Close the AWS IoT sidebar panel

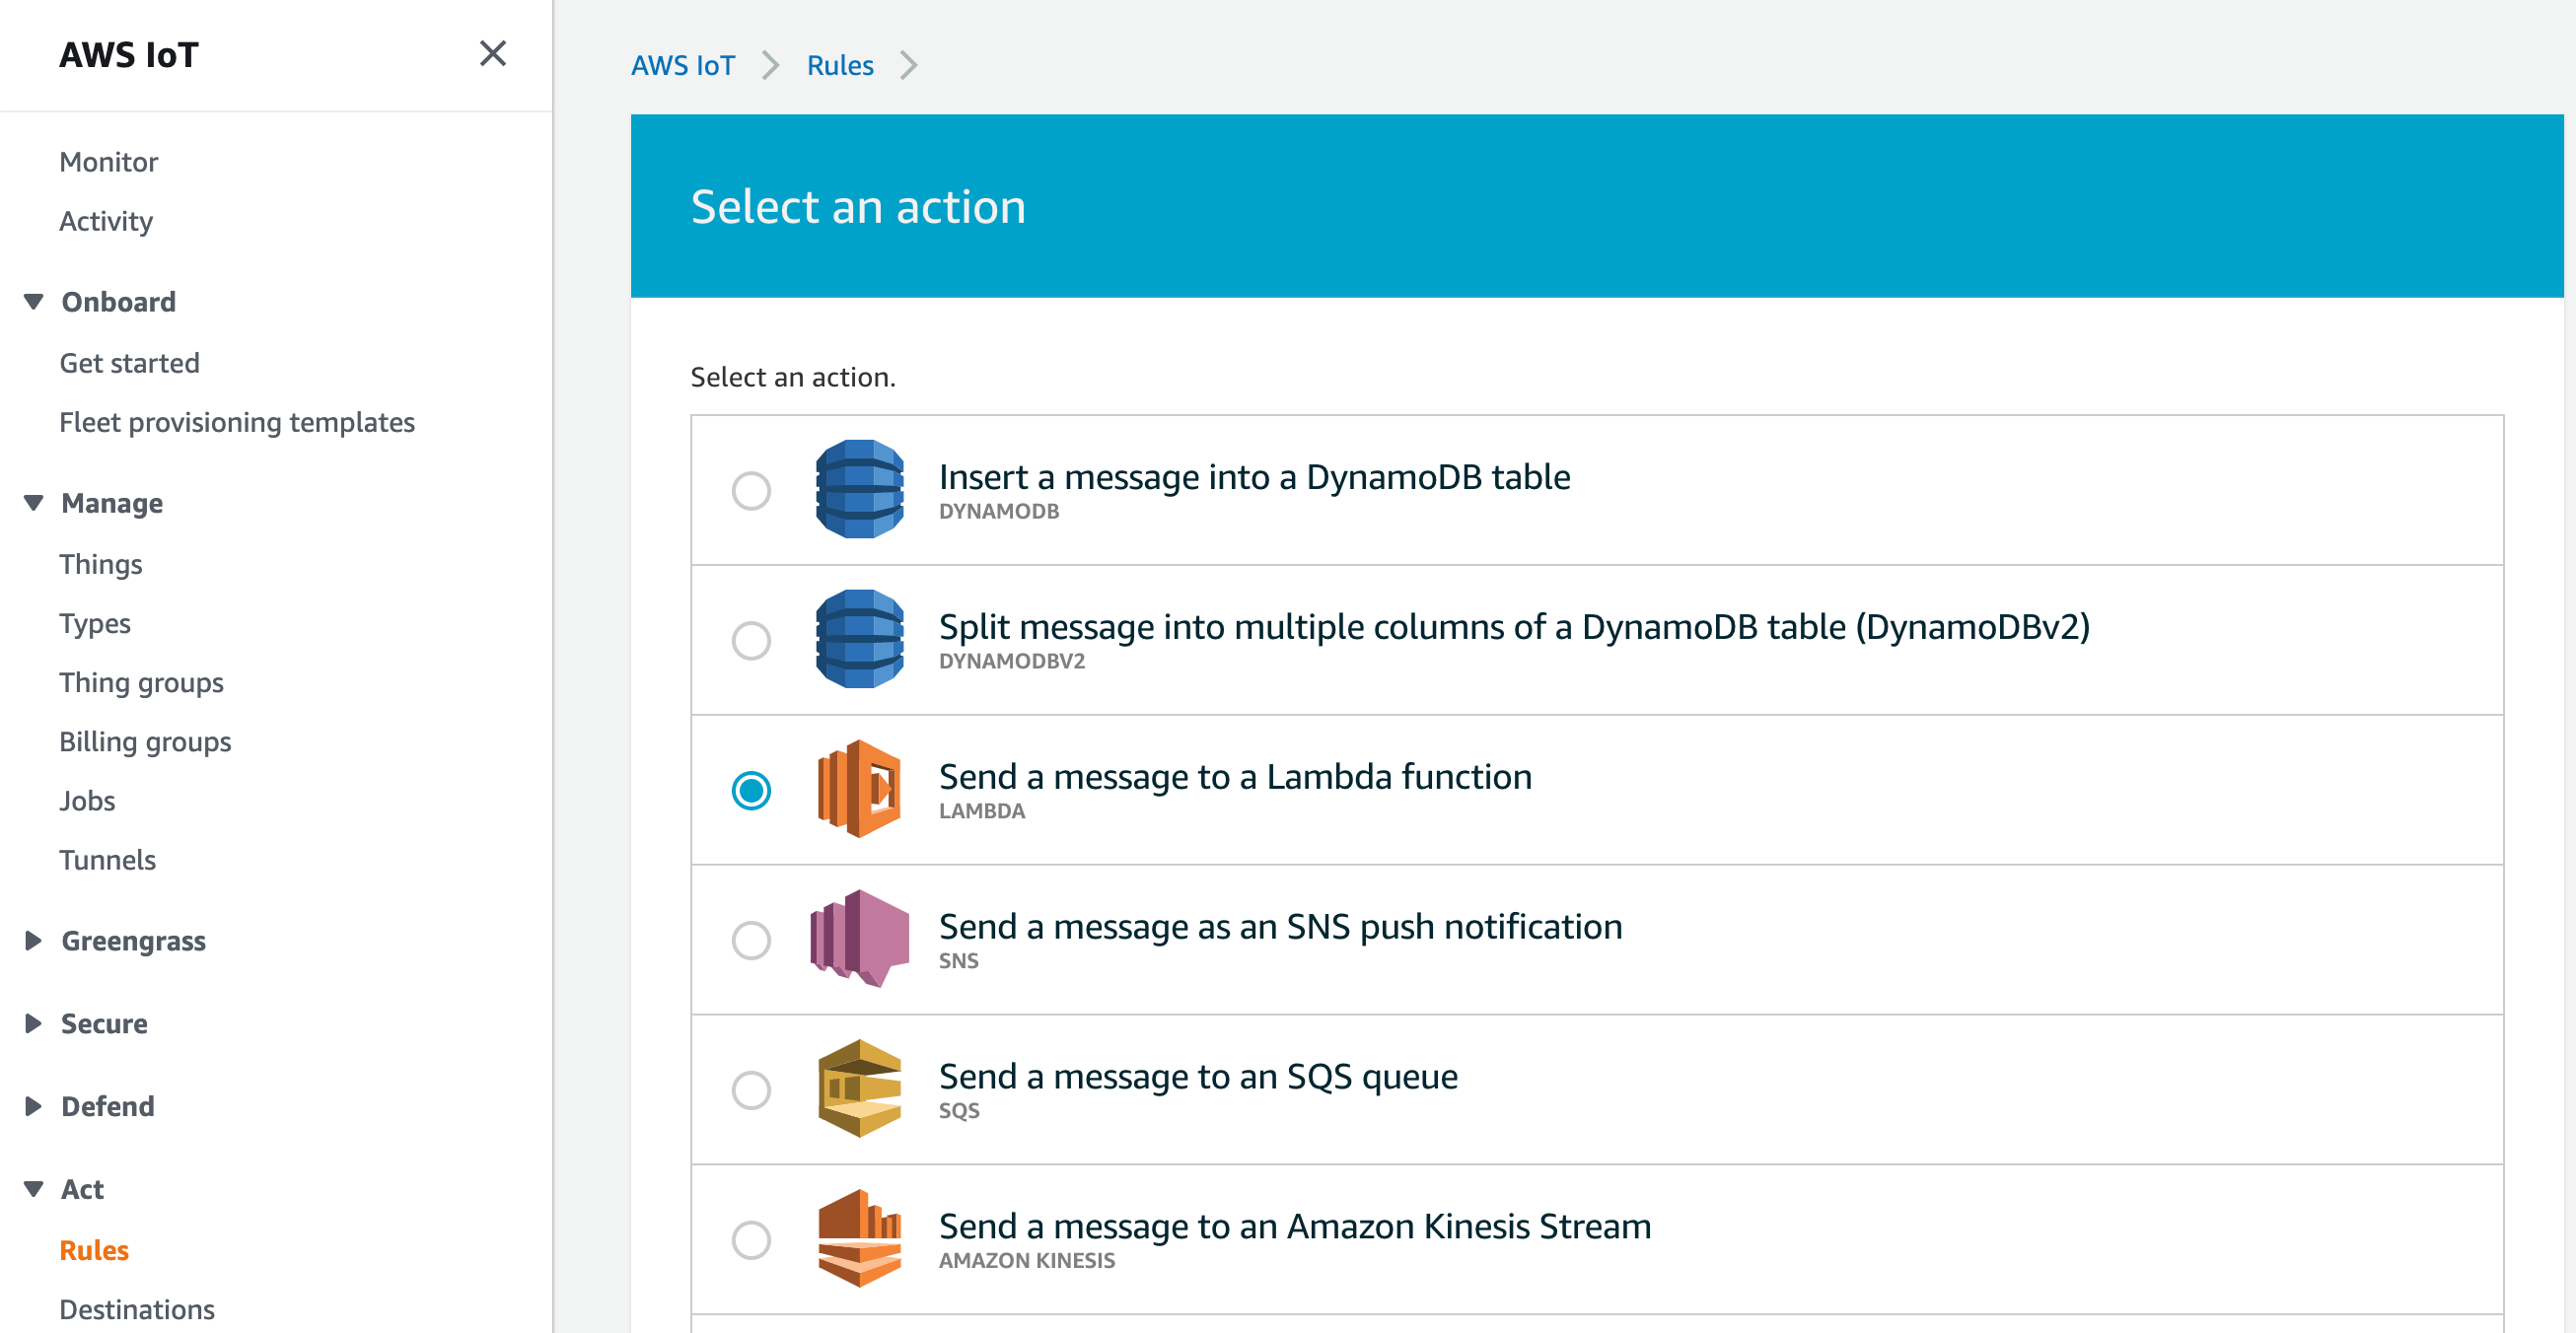tap(492, 53)
